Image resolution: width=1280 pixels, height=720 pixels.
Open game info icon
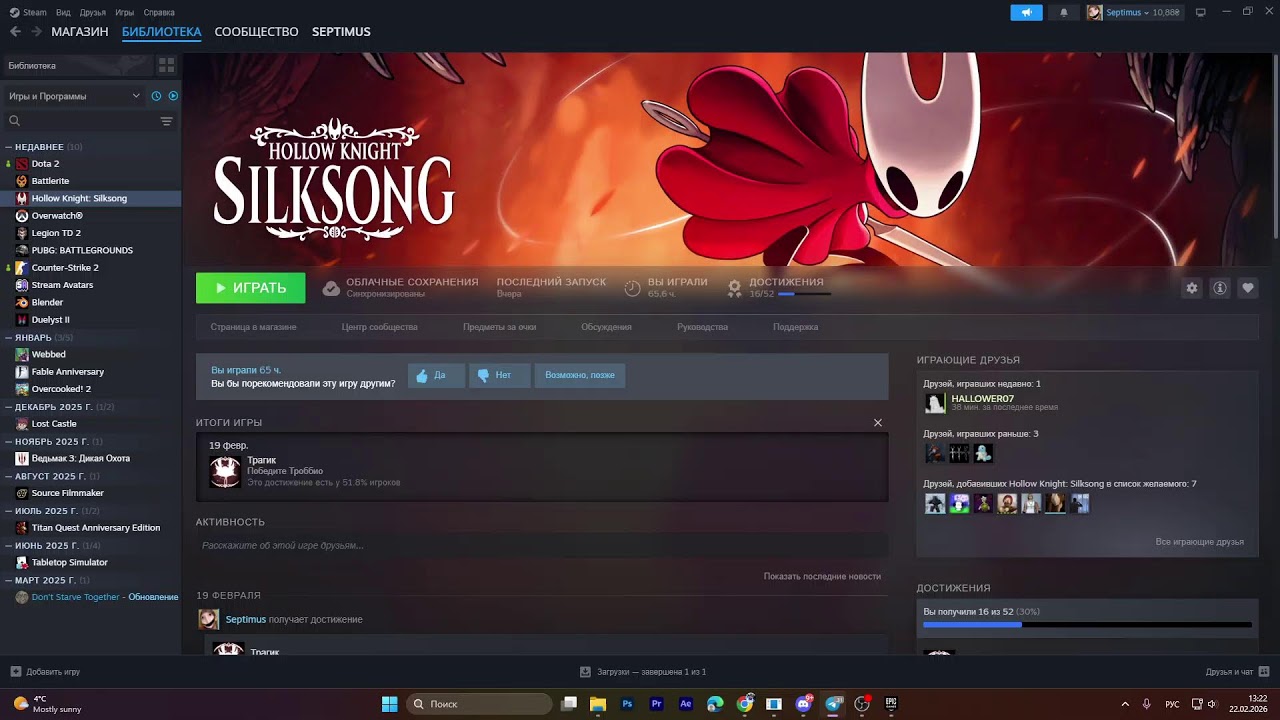tap(1220, 288)
